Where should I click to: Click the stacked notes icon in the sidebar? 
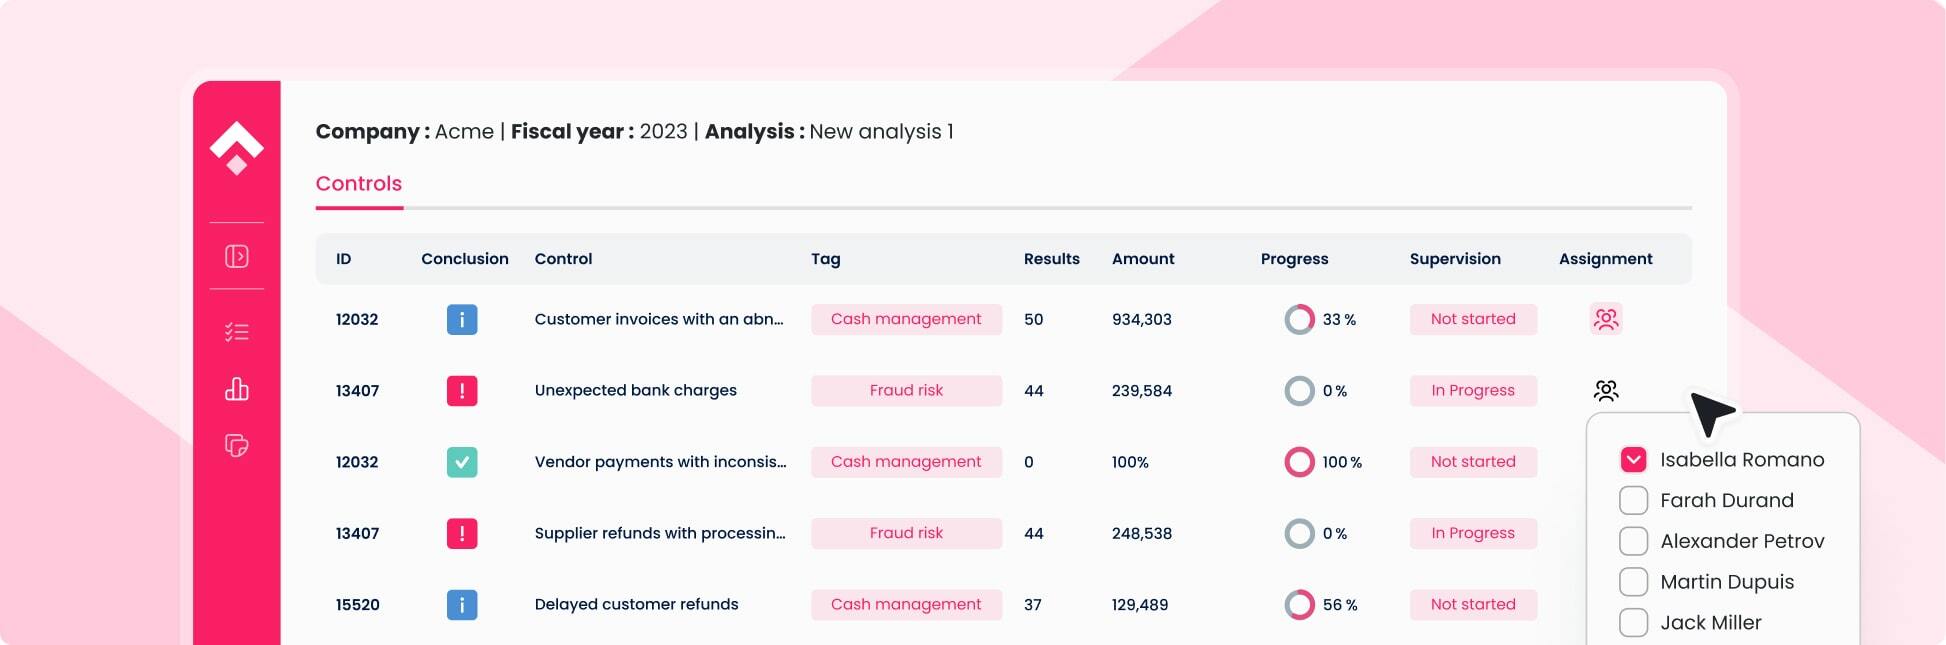pos(236,445)
